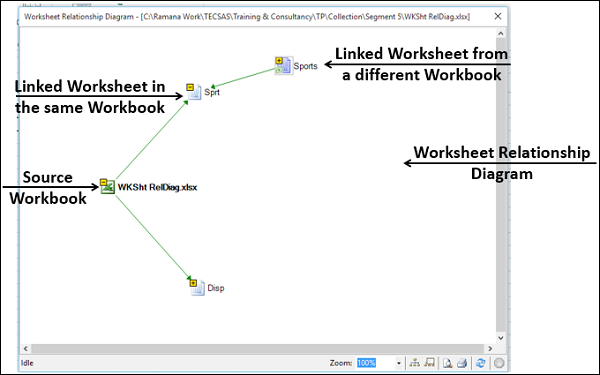Close the Worksheet Relationship Diagram window
Screen dimensions: 600x375
click(498, 16)
